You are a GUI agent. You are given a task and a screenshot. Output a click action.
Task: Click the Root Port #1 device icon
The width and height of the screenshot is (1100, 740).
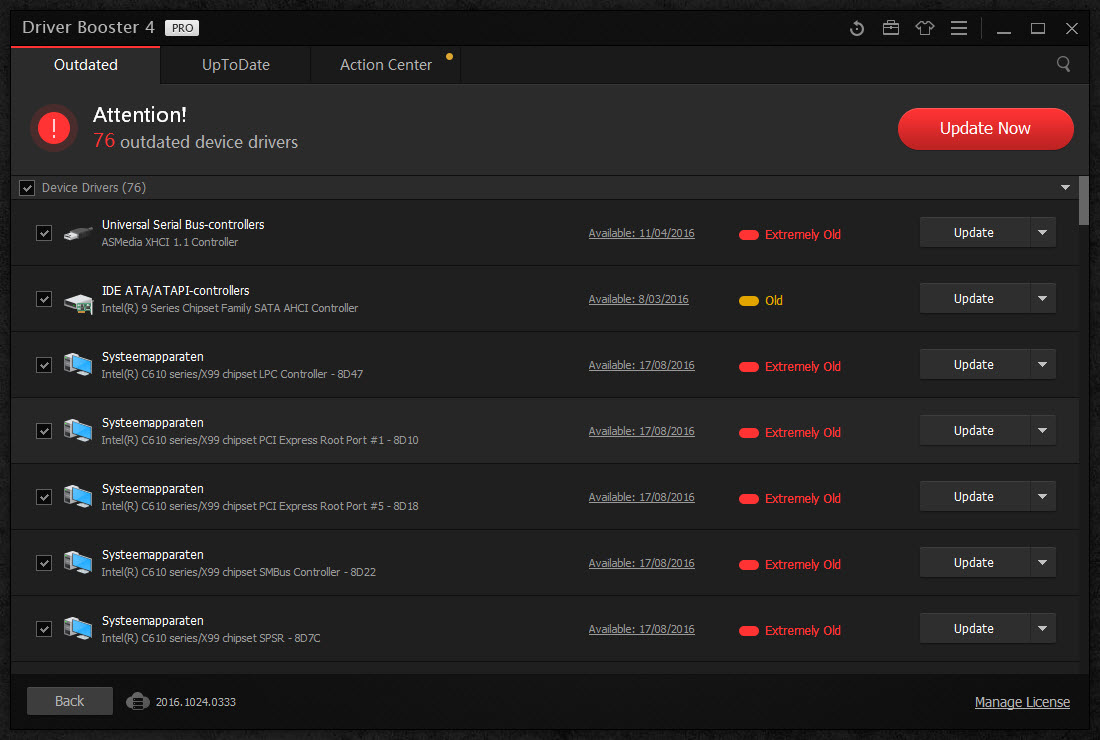(x=78, y=431)
